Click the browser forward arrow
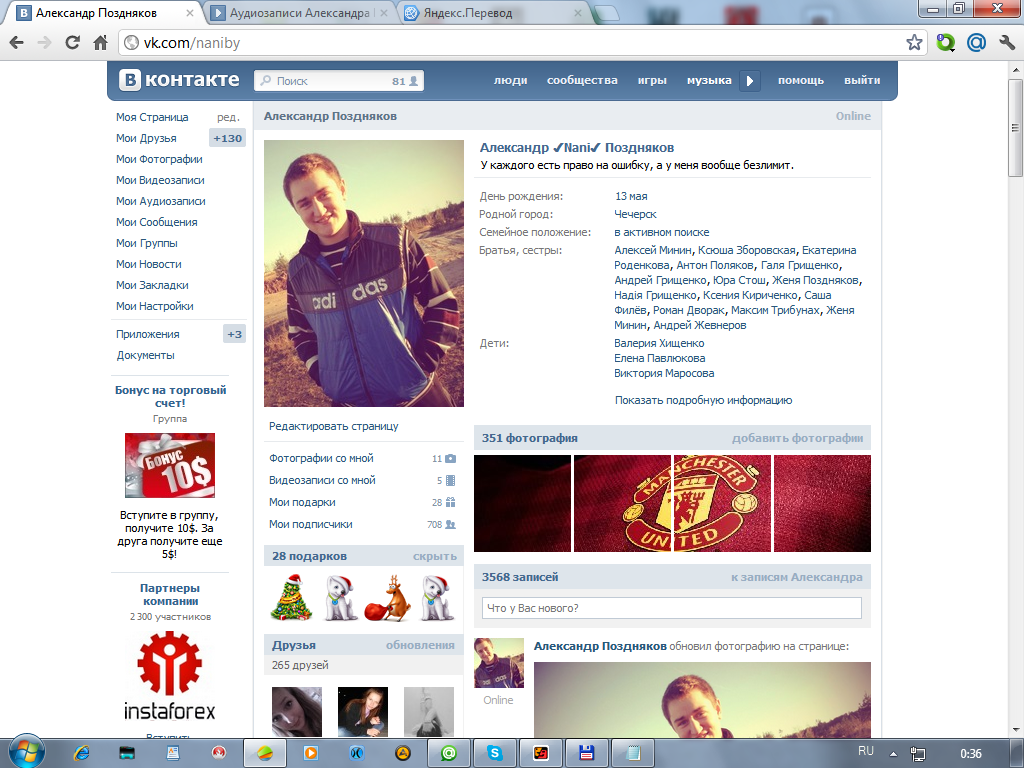Viewport: 1024px width, 768px height. 44,43
